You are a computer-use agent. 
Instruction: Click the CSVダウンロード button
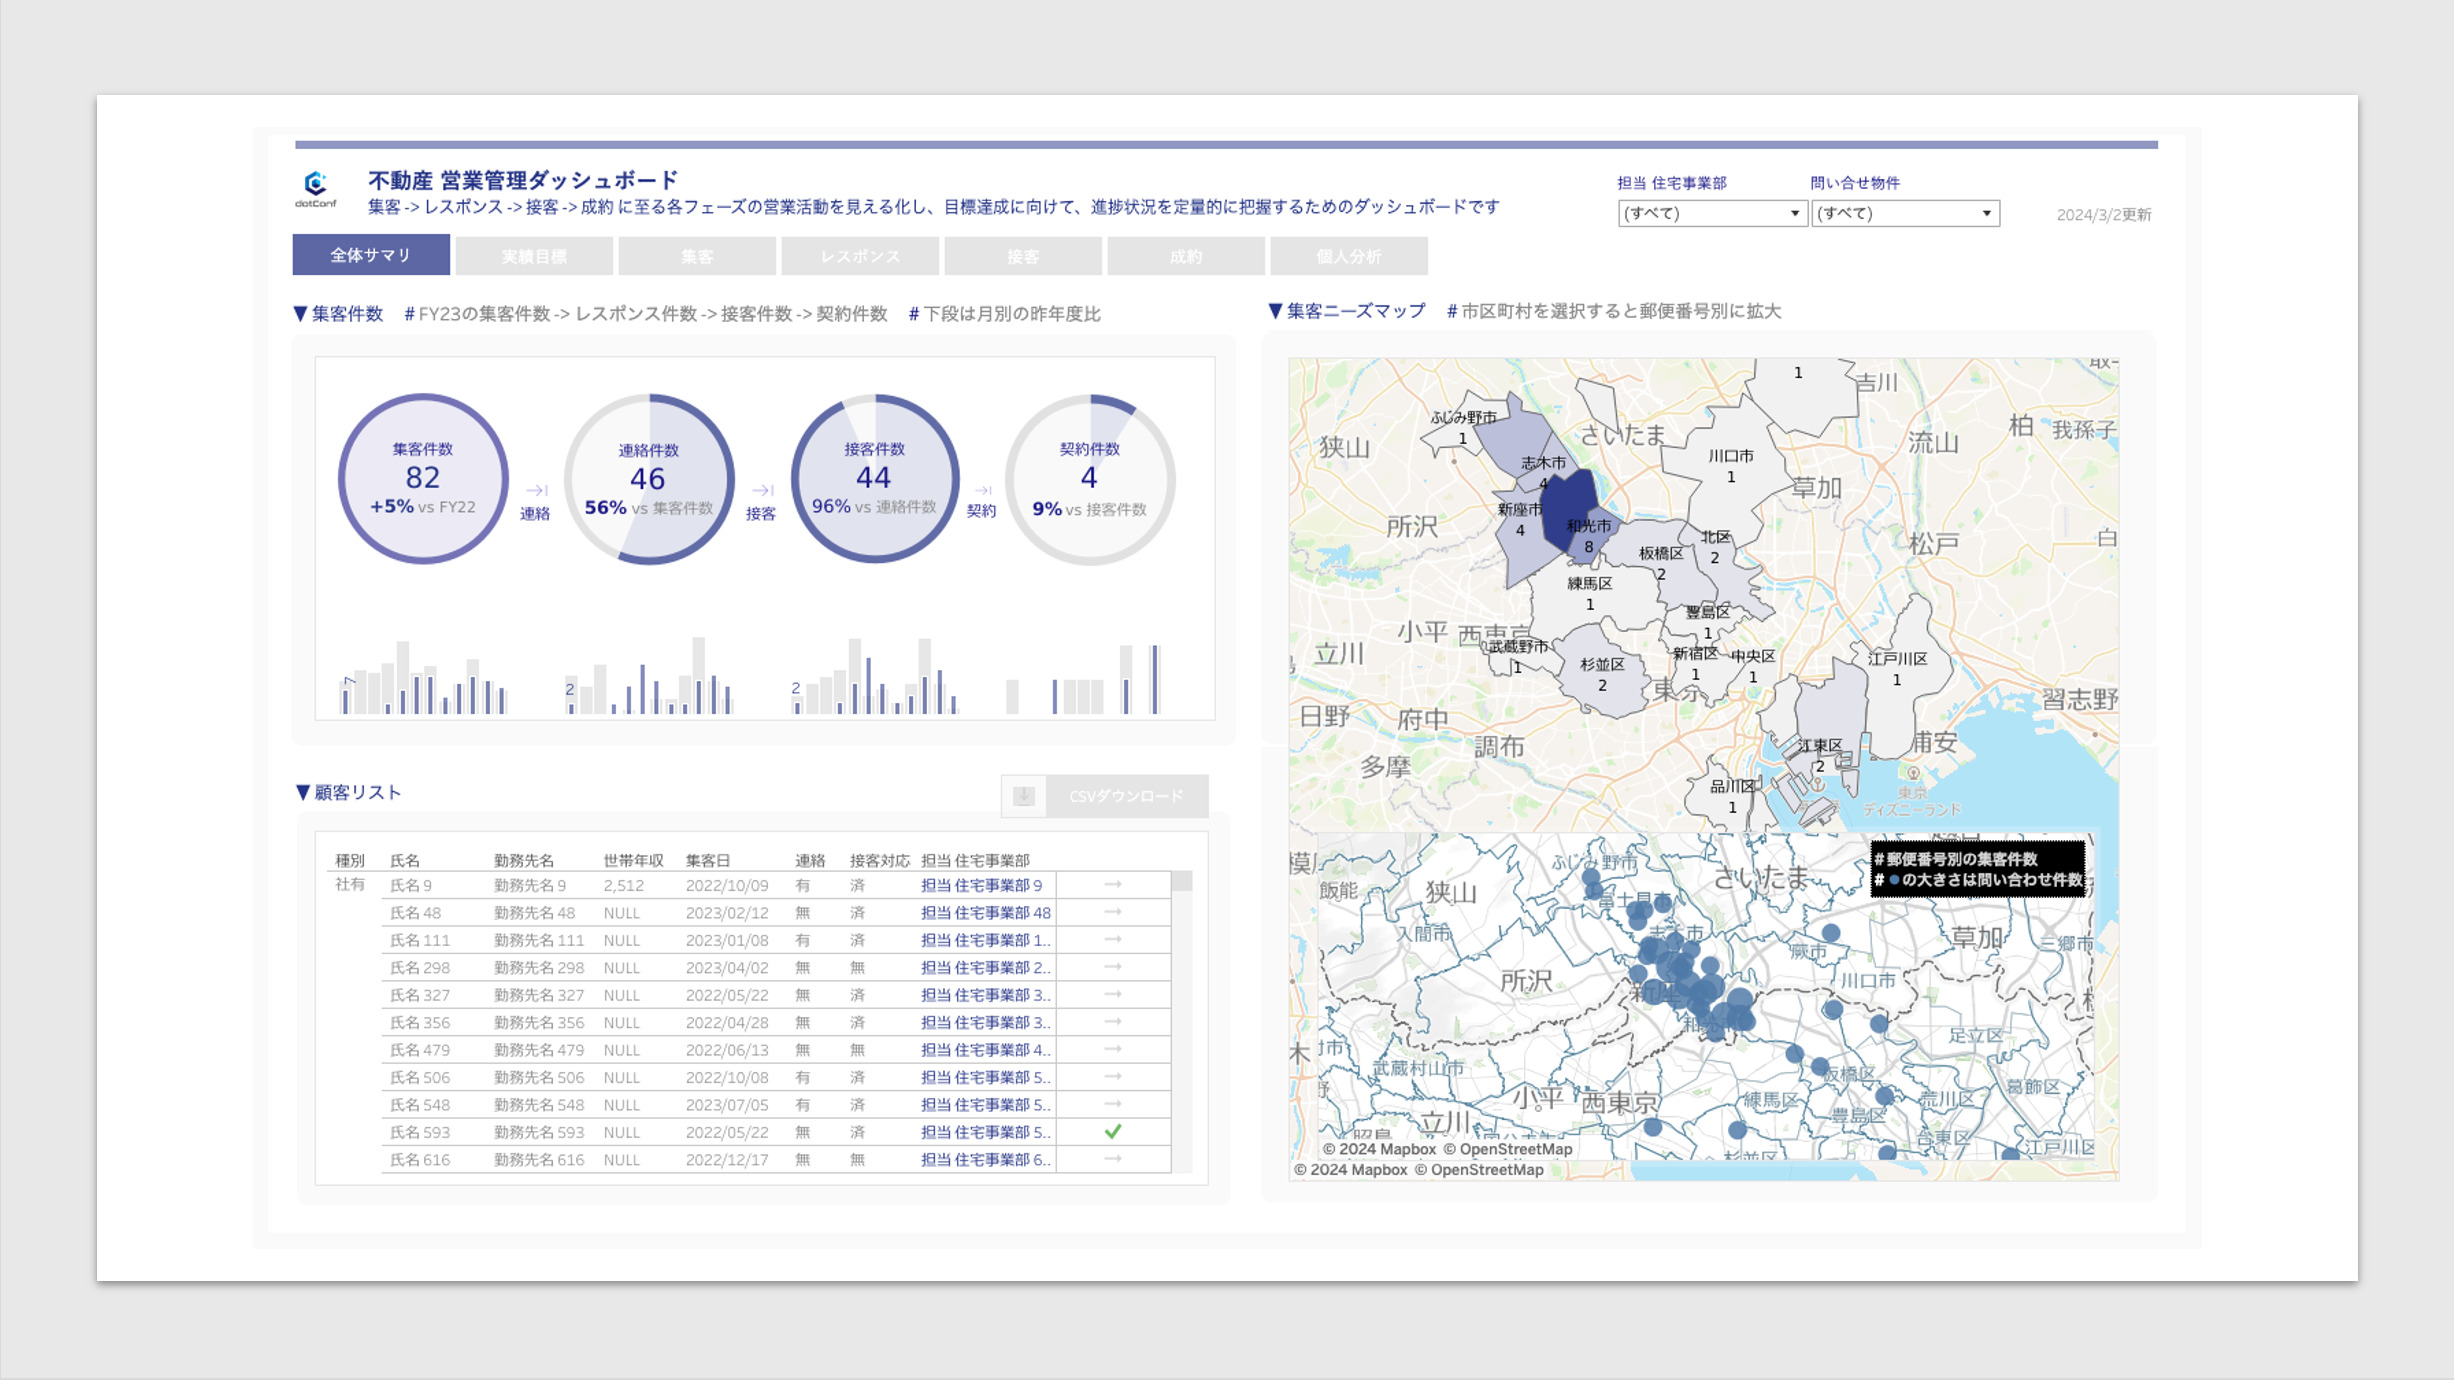(x=1126, y=796)
